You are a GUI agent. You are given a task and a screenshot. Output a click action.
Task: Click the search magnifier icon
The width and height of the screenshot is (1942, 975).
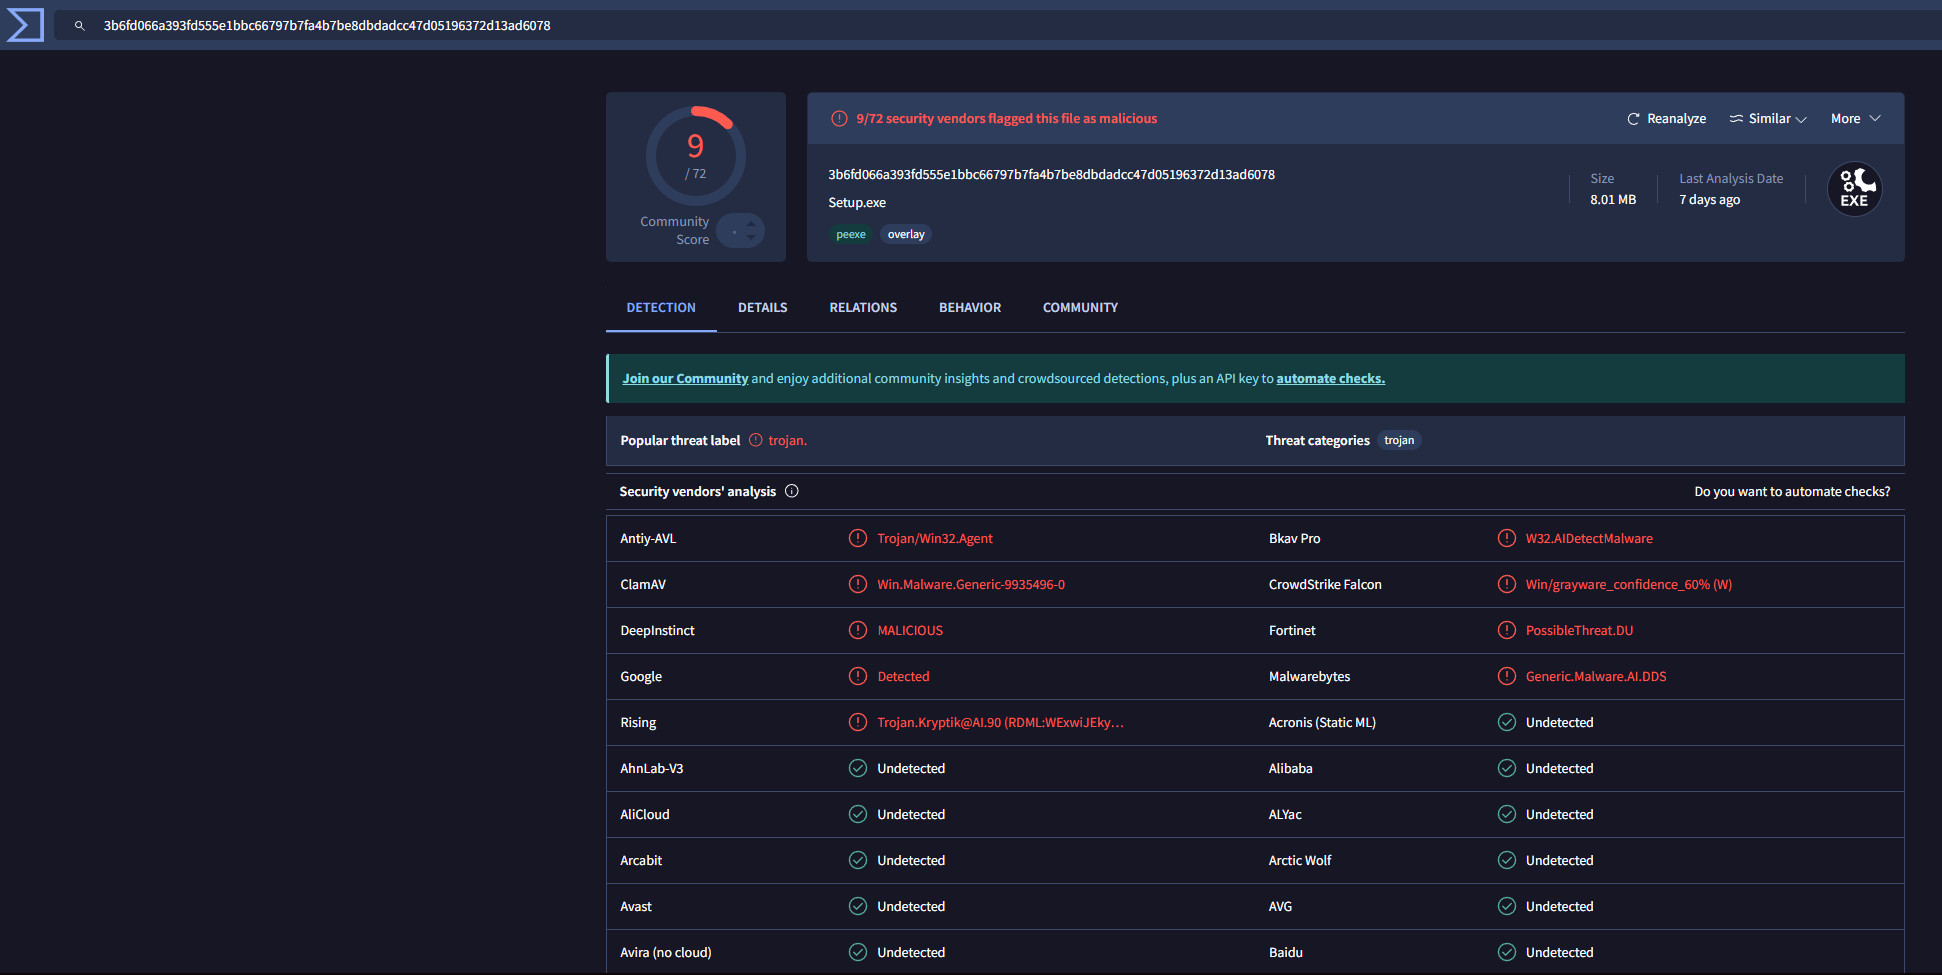click(80, 26)
